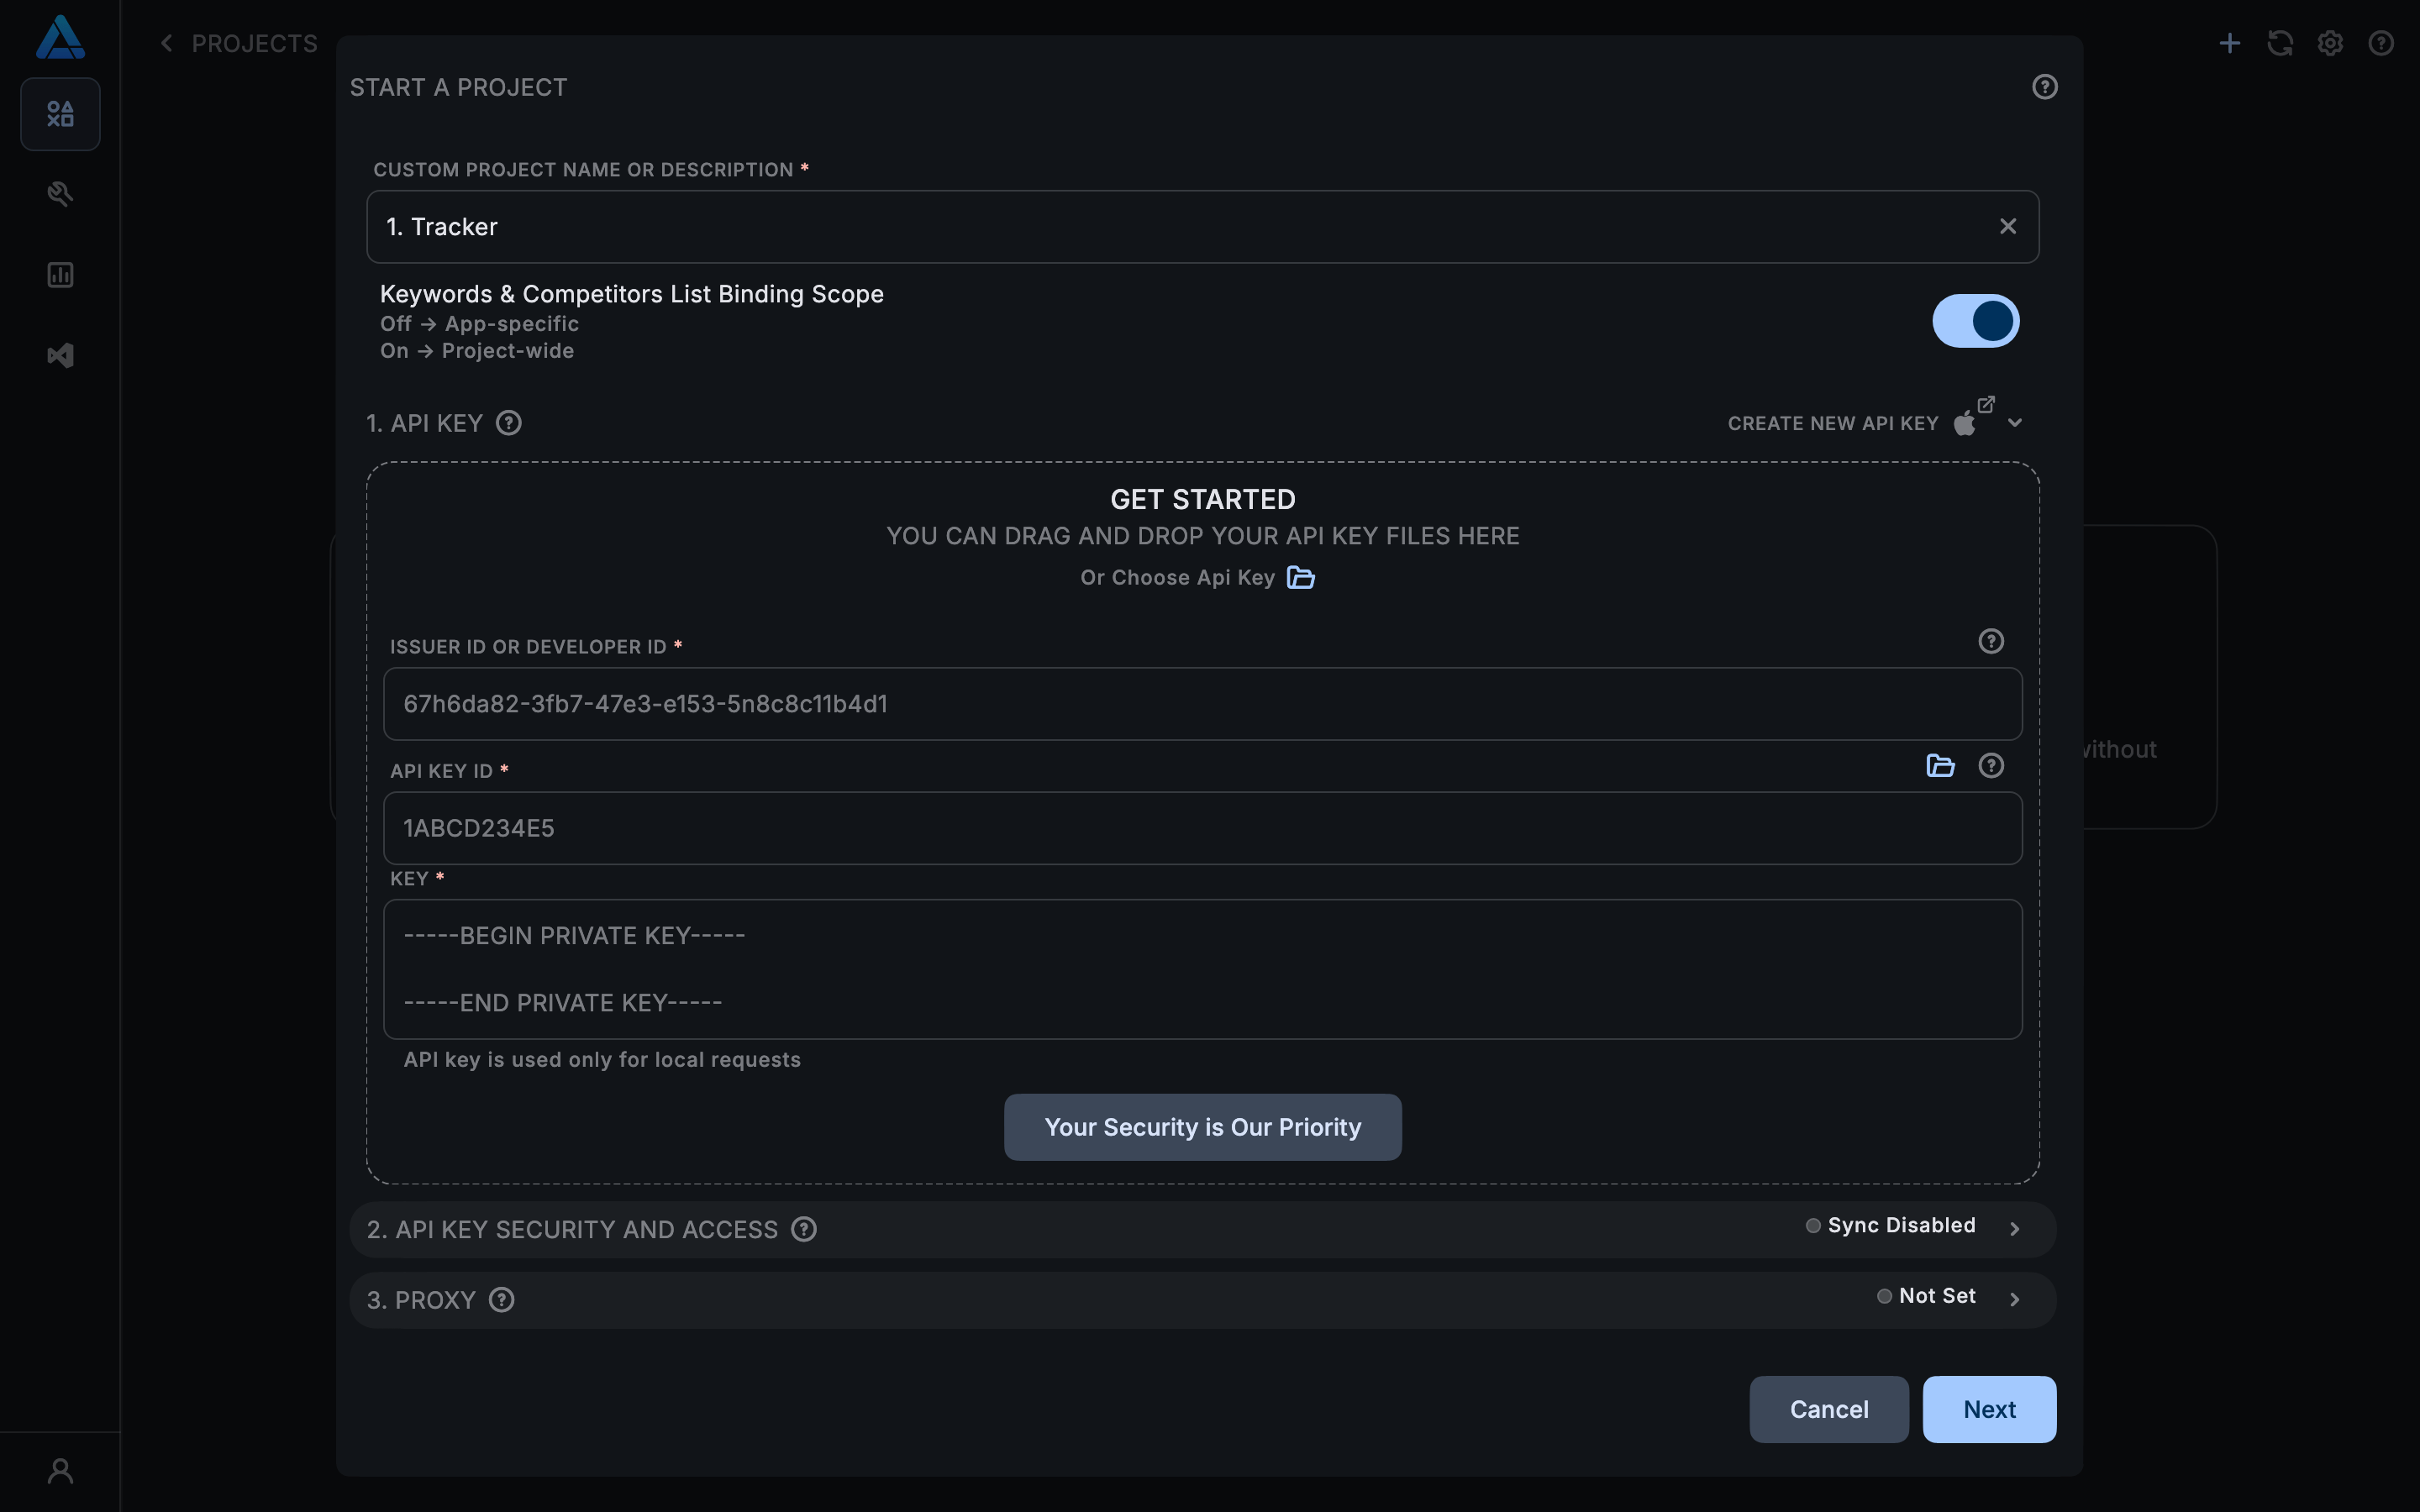Click the help icon beside the API Key ID folder
Screen dimensions: 2420x1512
coord(1991,766)
